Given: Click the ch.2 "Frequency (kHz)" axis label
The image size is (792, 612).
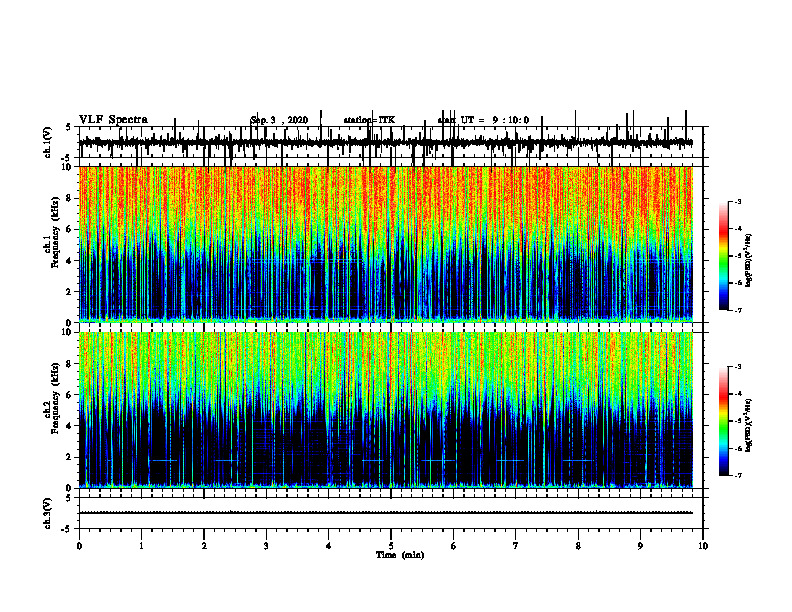Looking at the screenshot, I should [x=55, y=397].
